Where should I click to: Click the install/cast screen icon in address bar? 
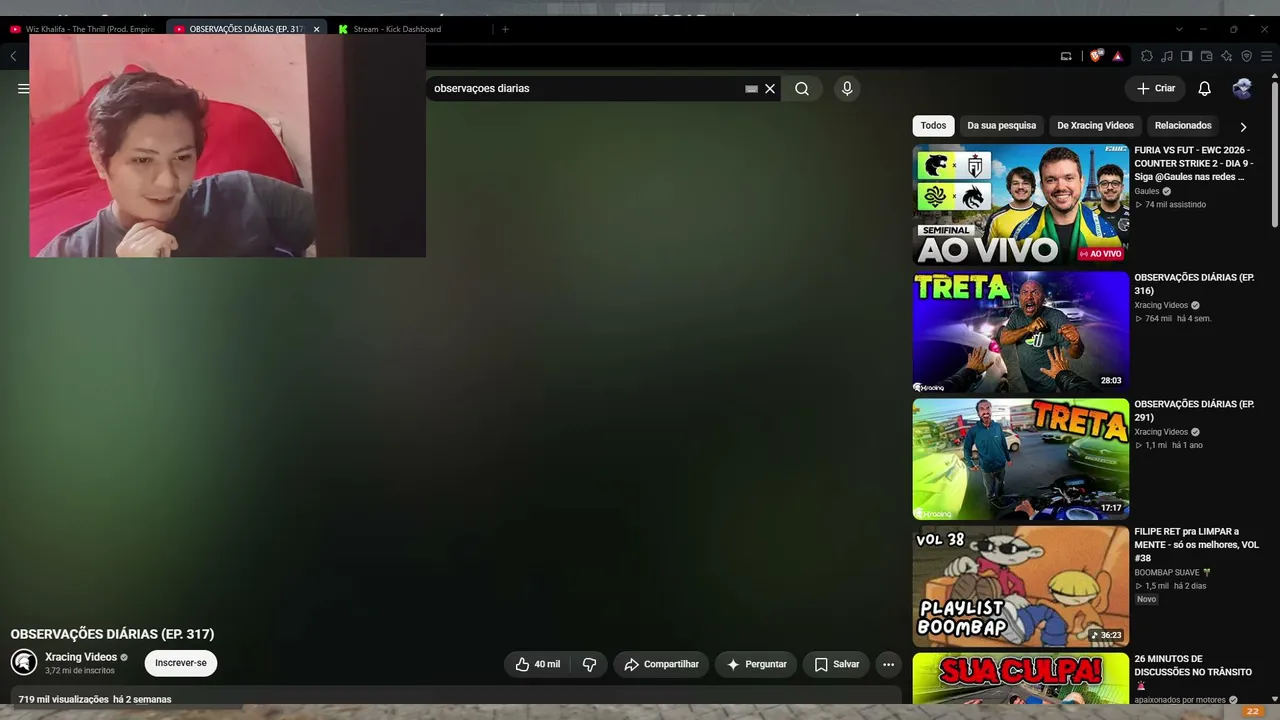(x=1066, y=56)
